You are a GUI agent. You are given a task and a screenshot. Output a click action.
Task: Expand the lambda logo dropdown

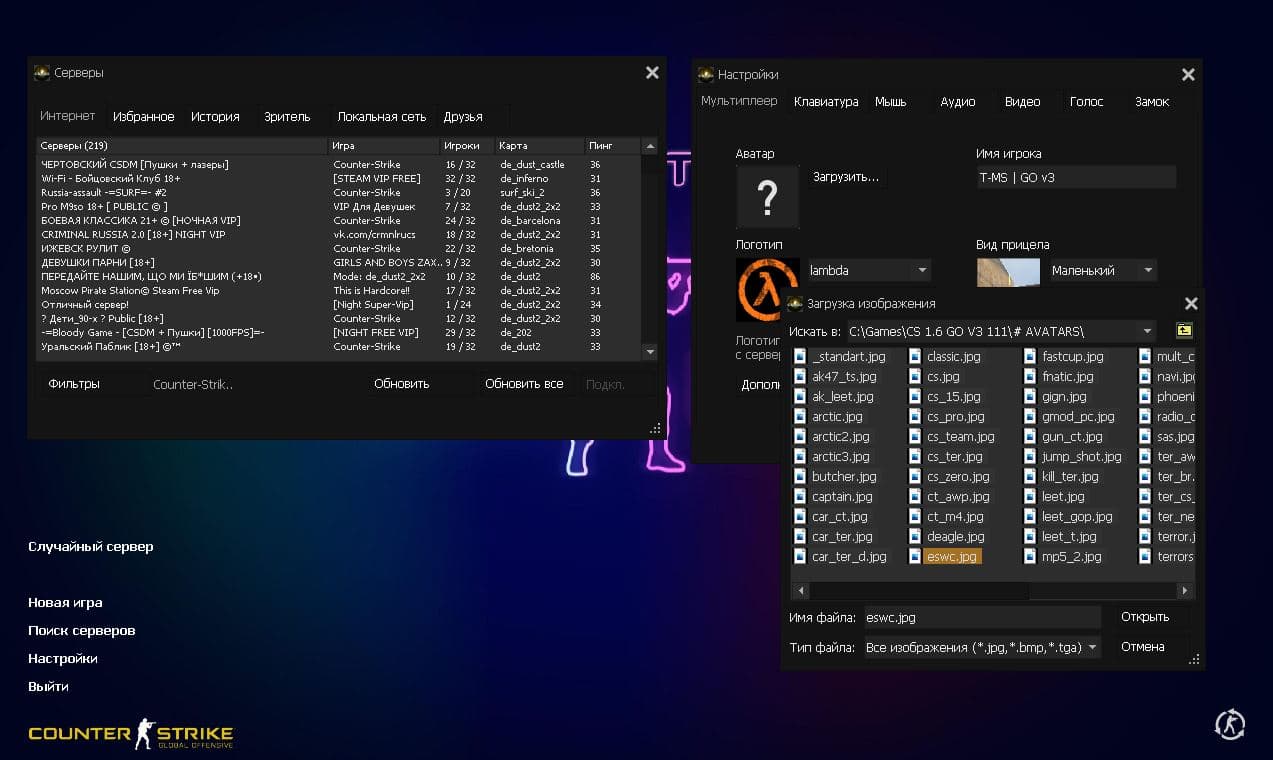click(921, 270)
